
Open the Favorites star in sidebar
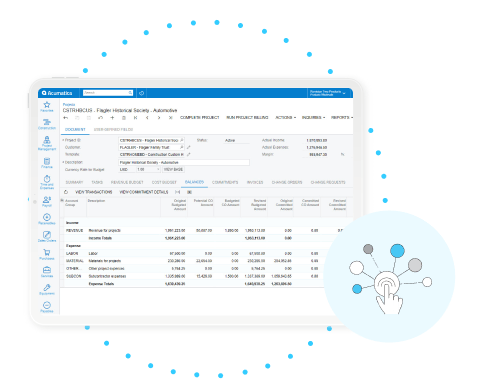click(47, 105)
